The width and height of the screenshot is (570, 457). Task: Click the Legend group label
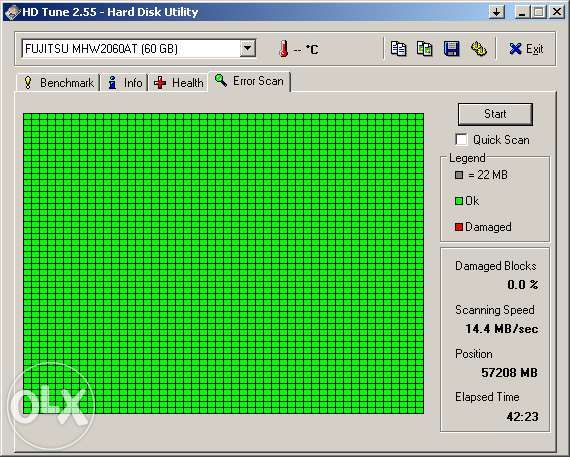467,158
